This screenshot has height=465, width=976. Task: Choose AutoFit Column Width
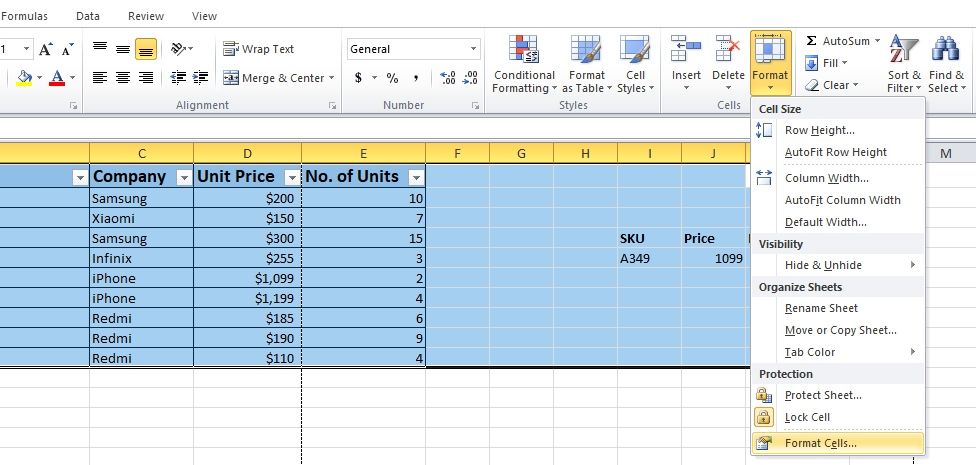coord(838,200)
